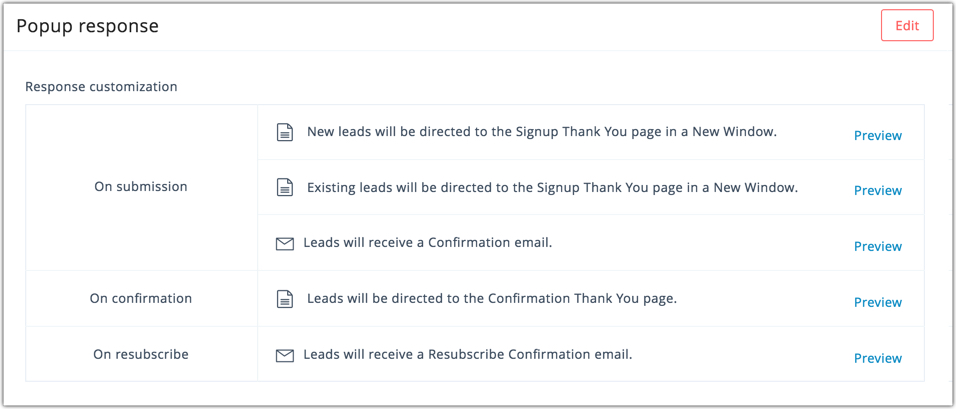
Task: Preview the New leads Signup Thank You page
Action: (x=877, y=136)
